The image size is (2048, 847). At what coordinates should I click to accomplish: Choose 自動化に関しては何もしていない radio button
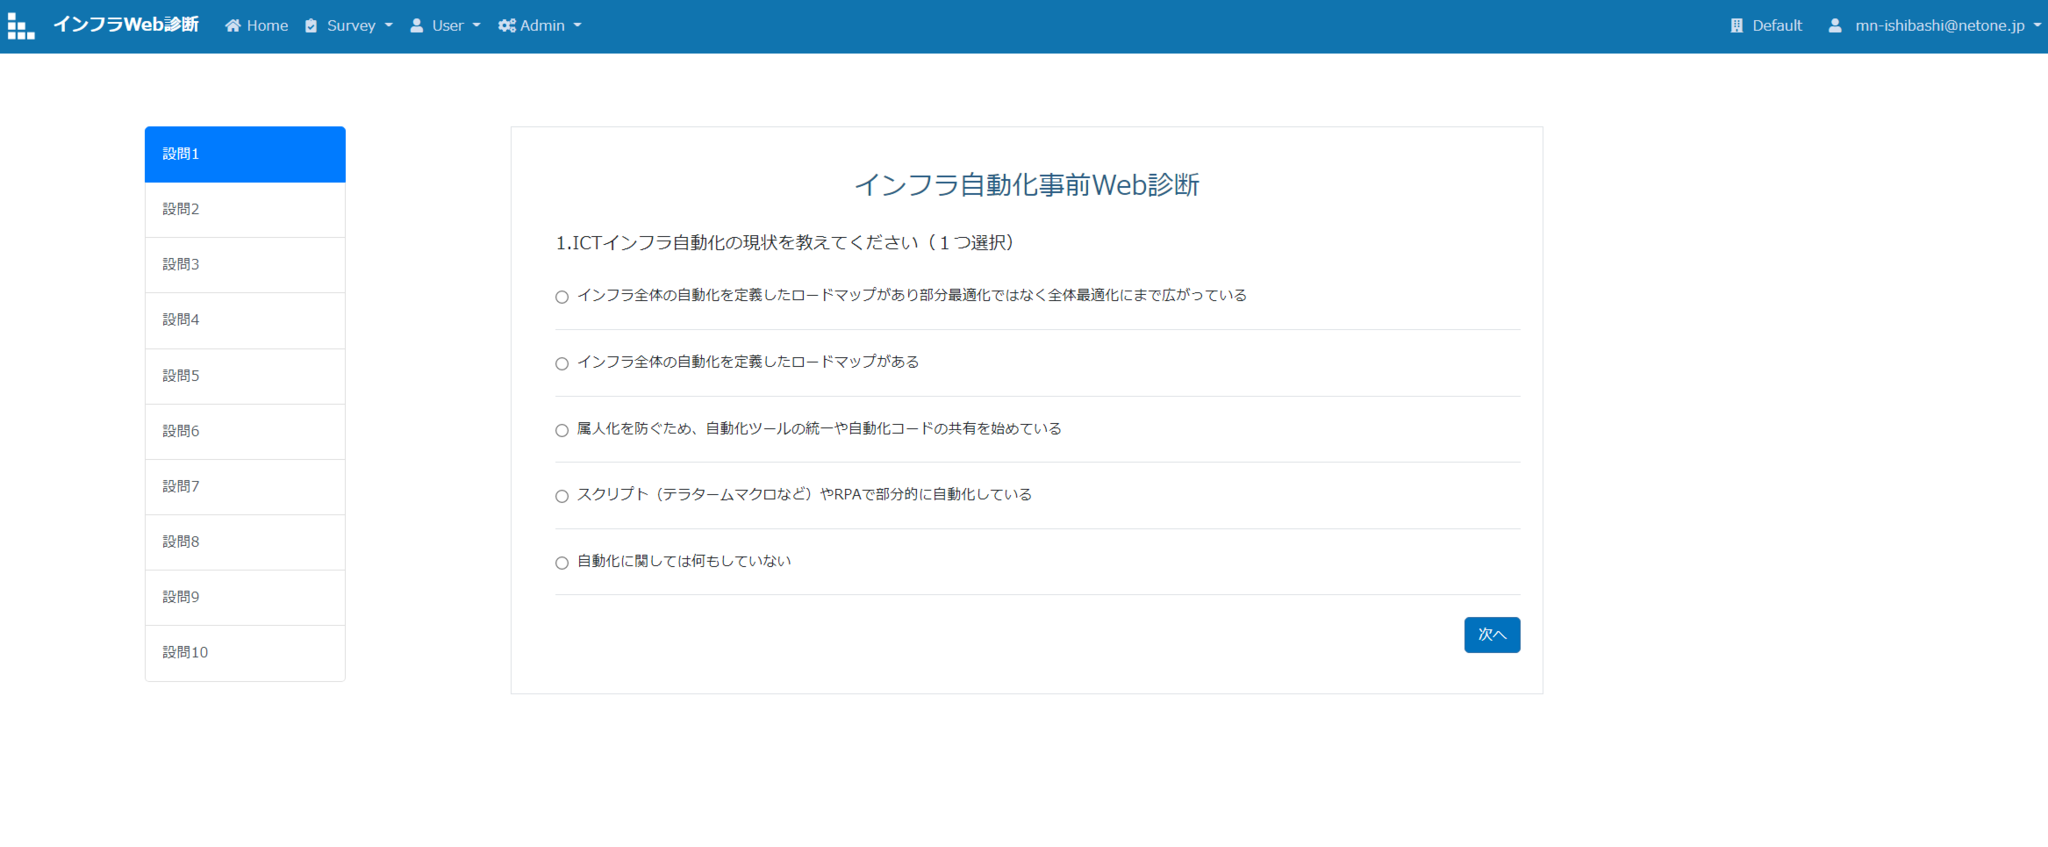[562, 563]
